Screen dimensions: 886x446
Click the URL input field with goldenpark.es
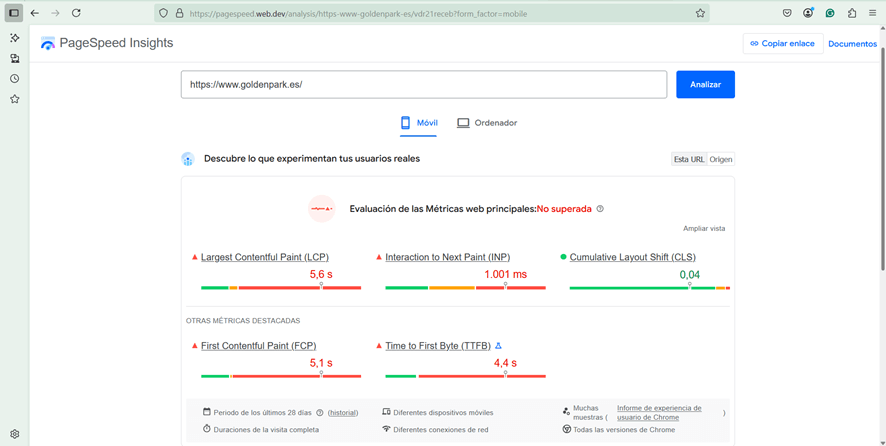(x=424, y=84)
